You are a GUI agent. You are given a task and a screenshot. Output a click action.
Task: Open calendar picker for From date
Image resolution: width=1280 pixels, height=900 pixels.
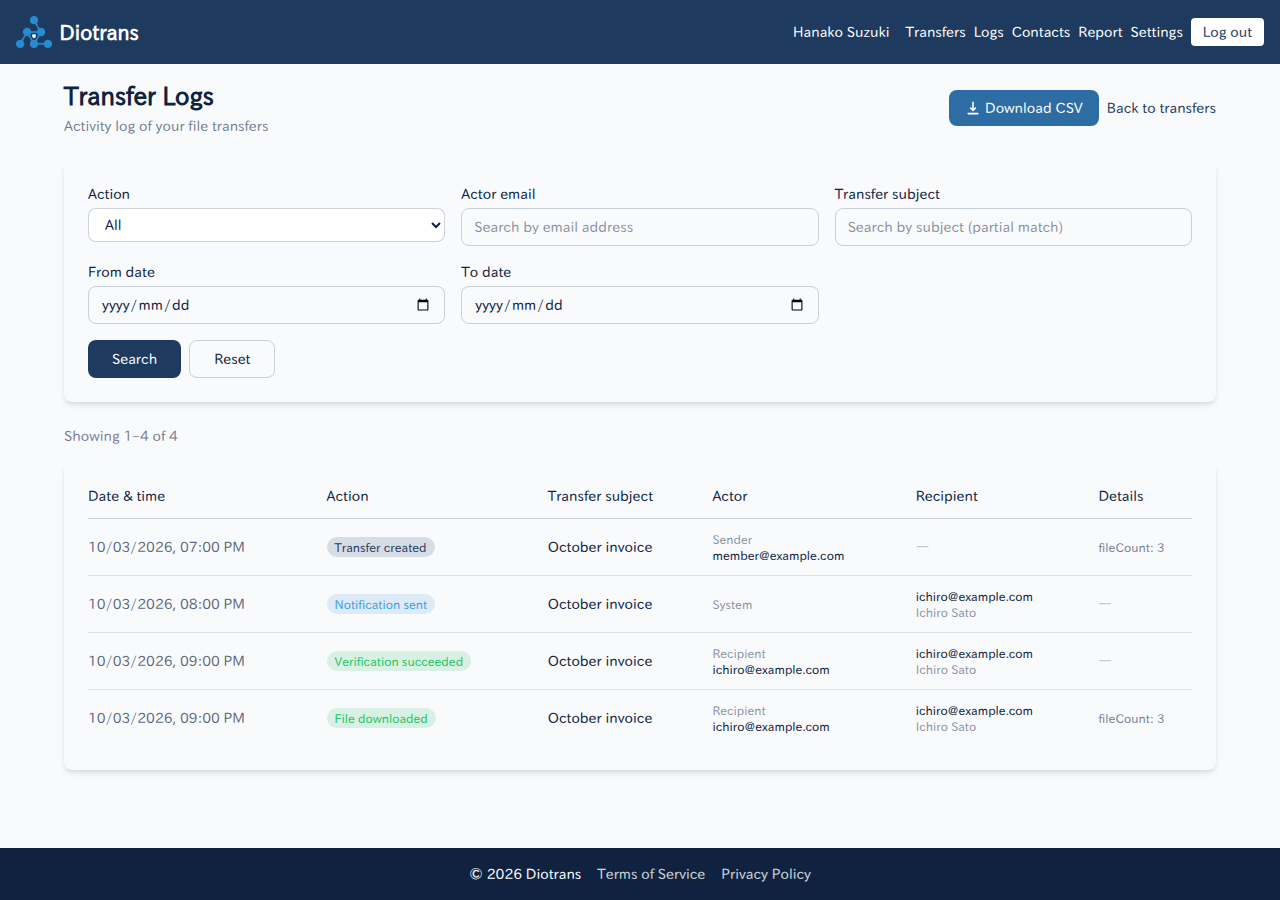coord(423,305)
